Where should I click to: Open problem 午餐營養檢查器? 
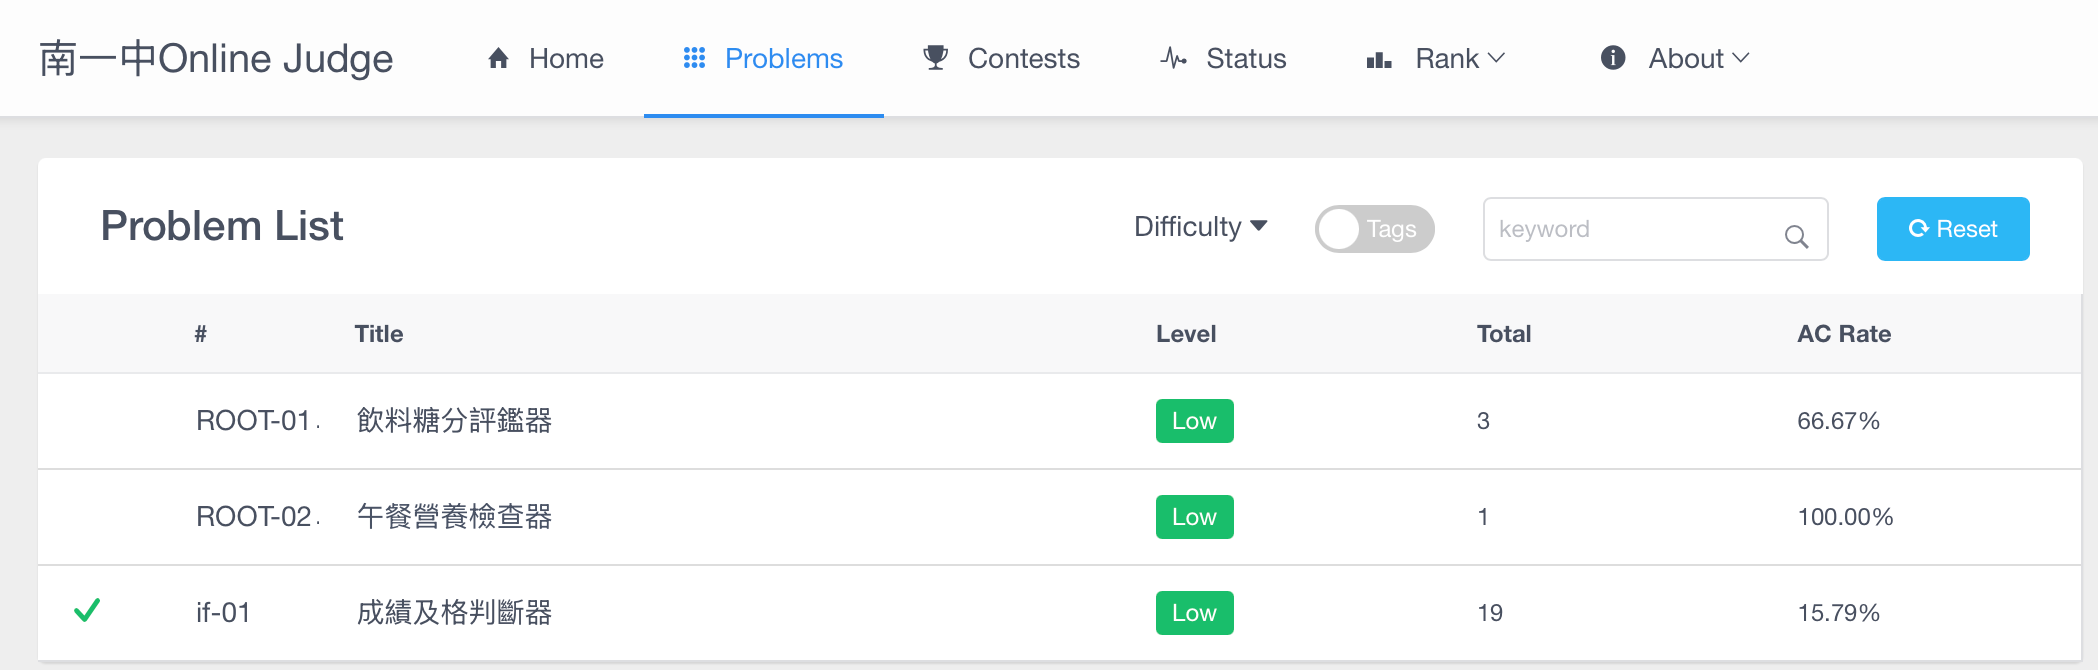tap(454, 517)
